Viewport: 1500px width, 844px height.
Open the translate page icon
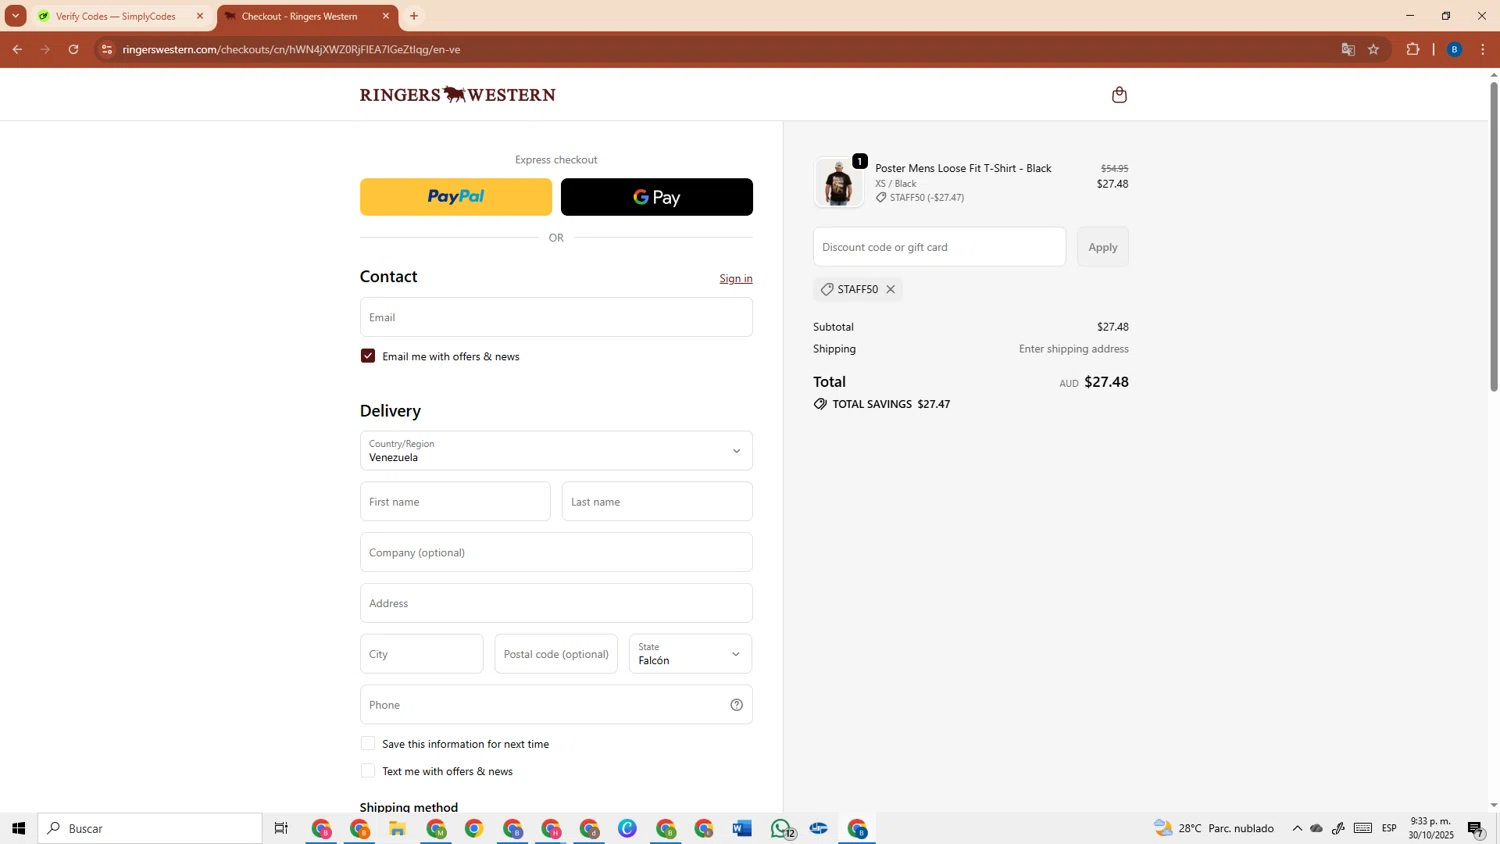pyautogui.click(x=1348, y=49)
